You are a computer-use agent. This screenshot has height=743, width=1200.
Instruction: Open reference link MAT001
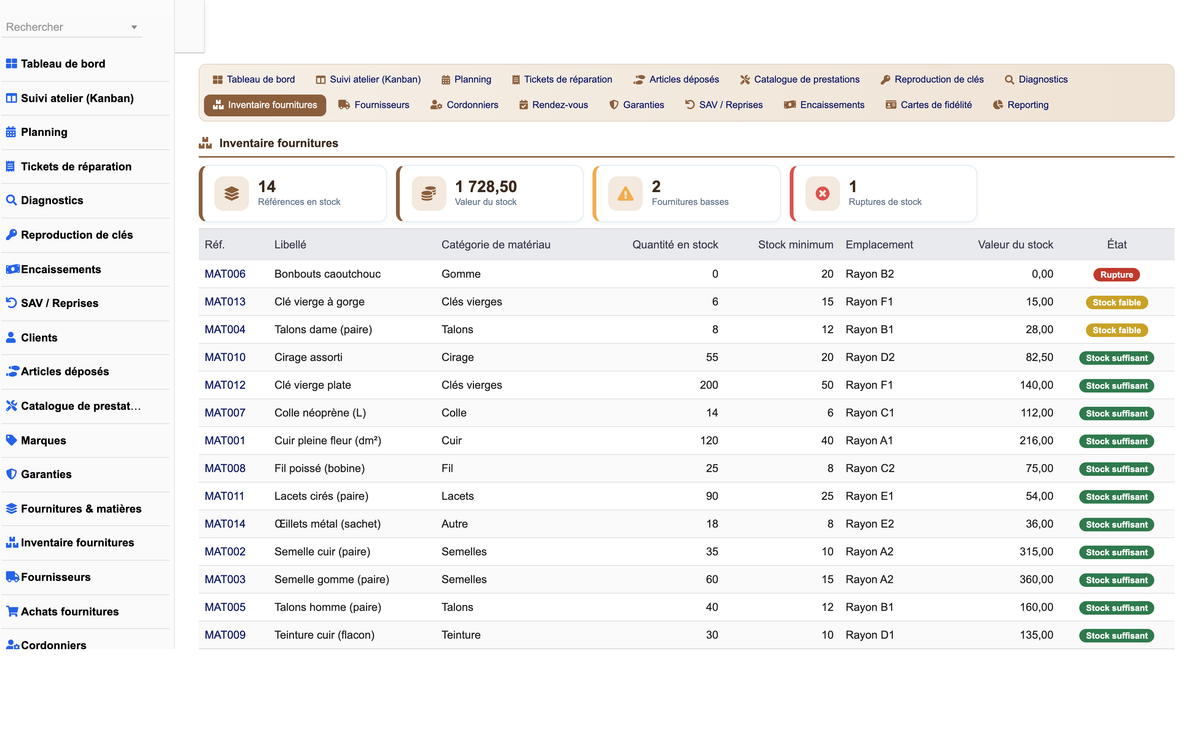point(225,441)
